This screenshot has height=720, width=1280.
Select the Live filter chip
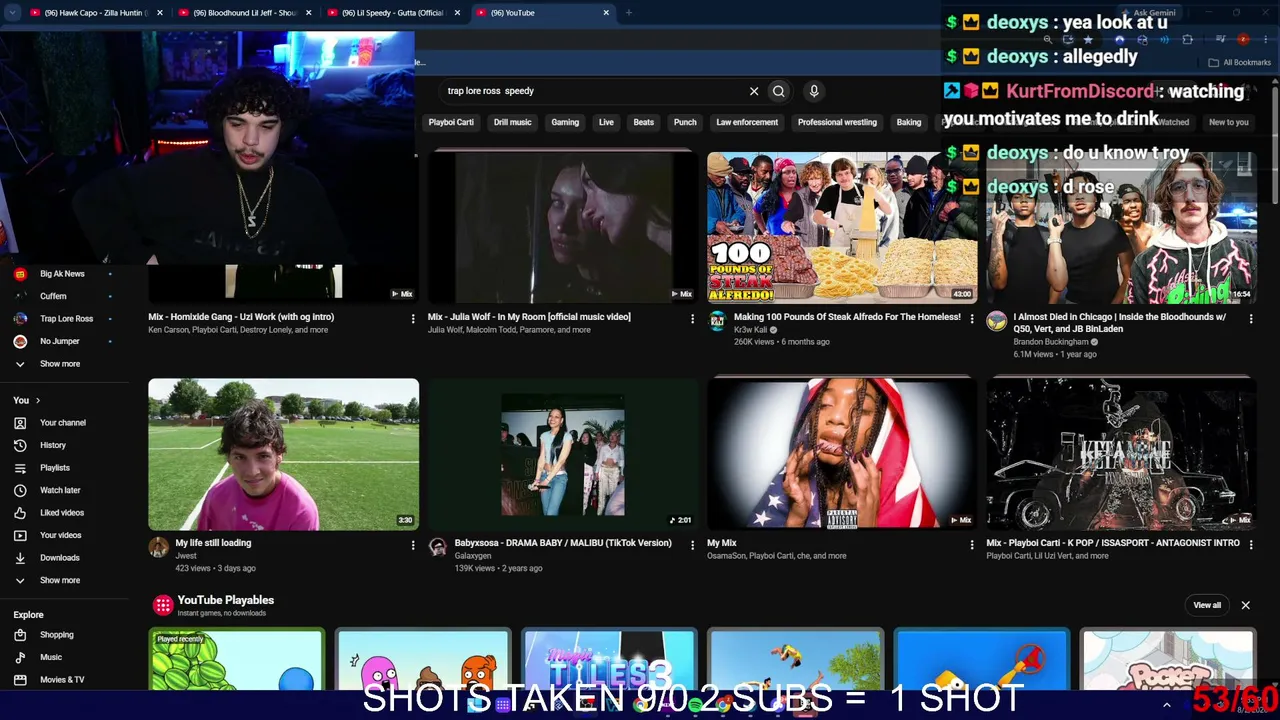coord(606,122)
